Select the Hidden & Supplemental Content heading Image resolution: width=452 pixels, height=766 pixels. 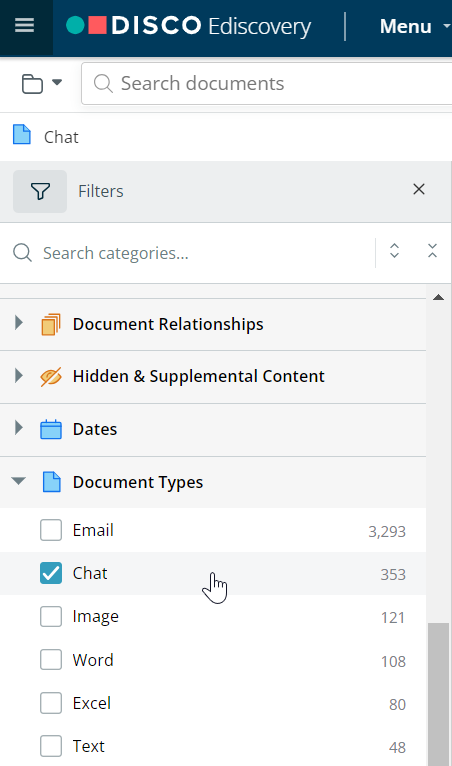[x=198, y=377]
